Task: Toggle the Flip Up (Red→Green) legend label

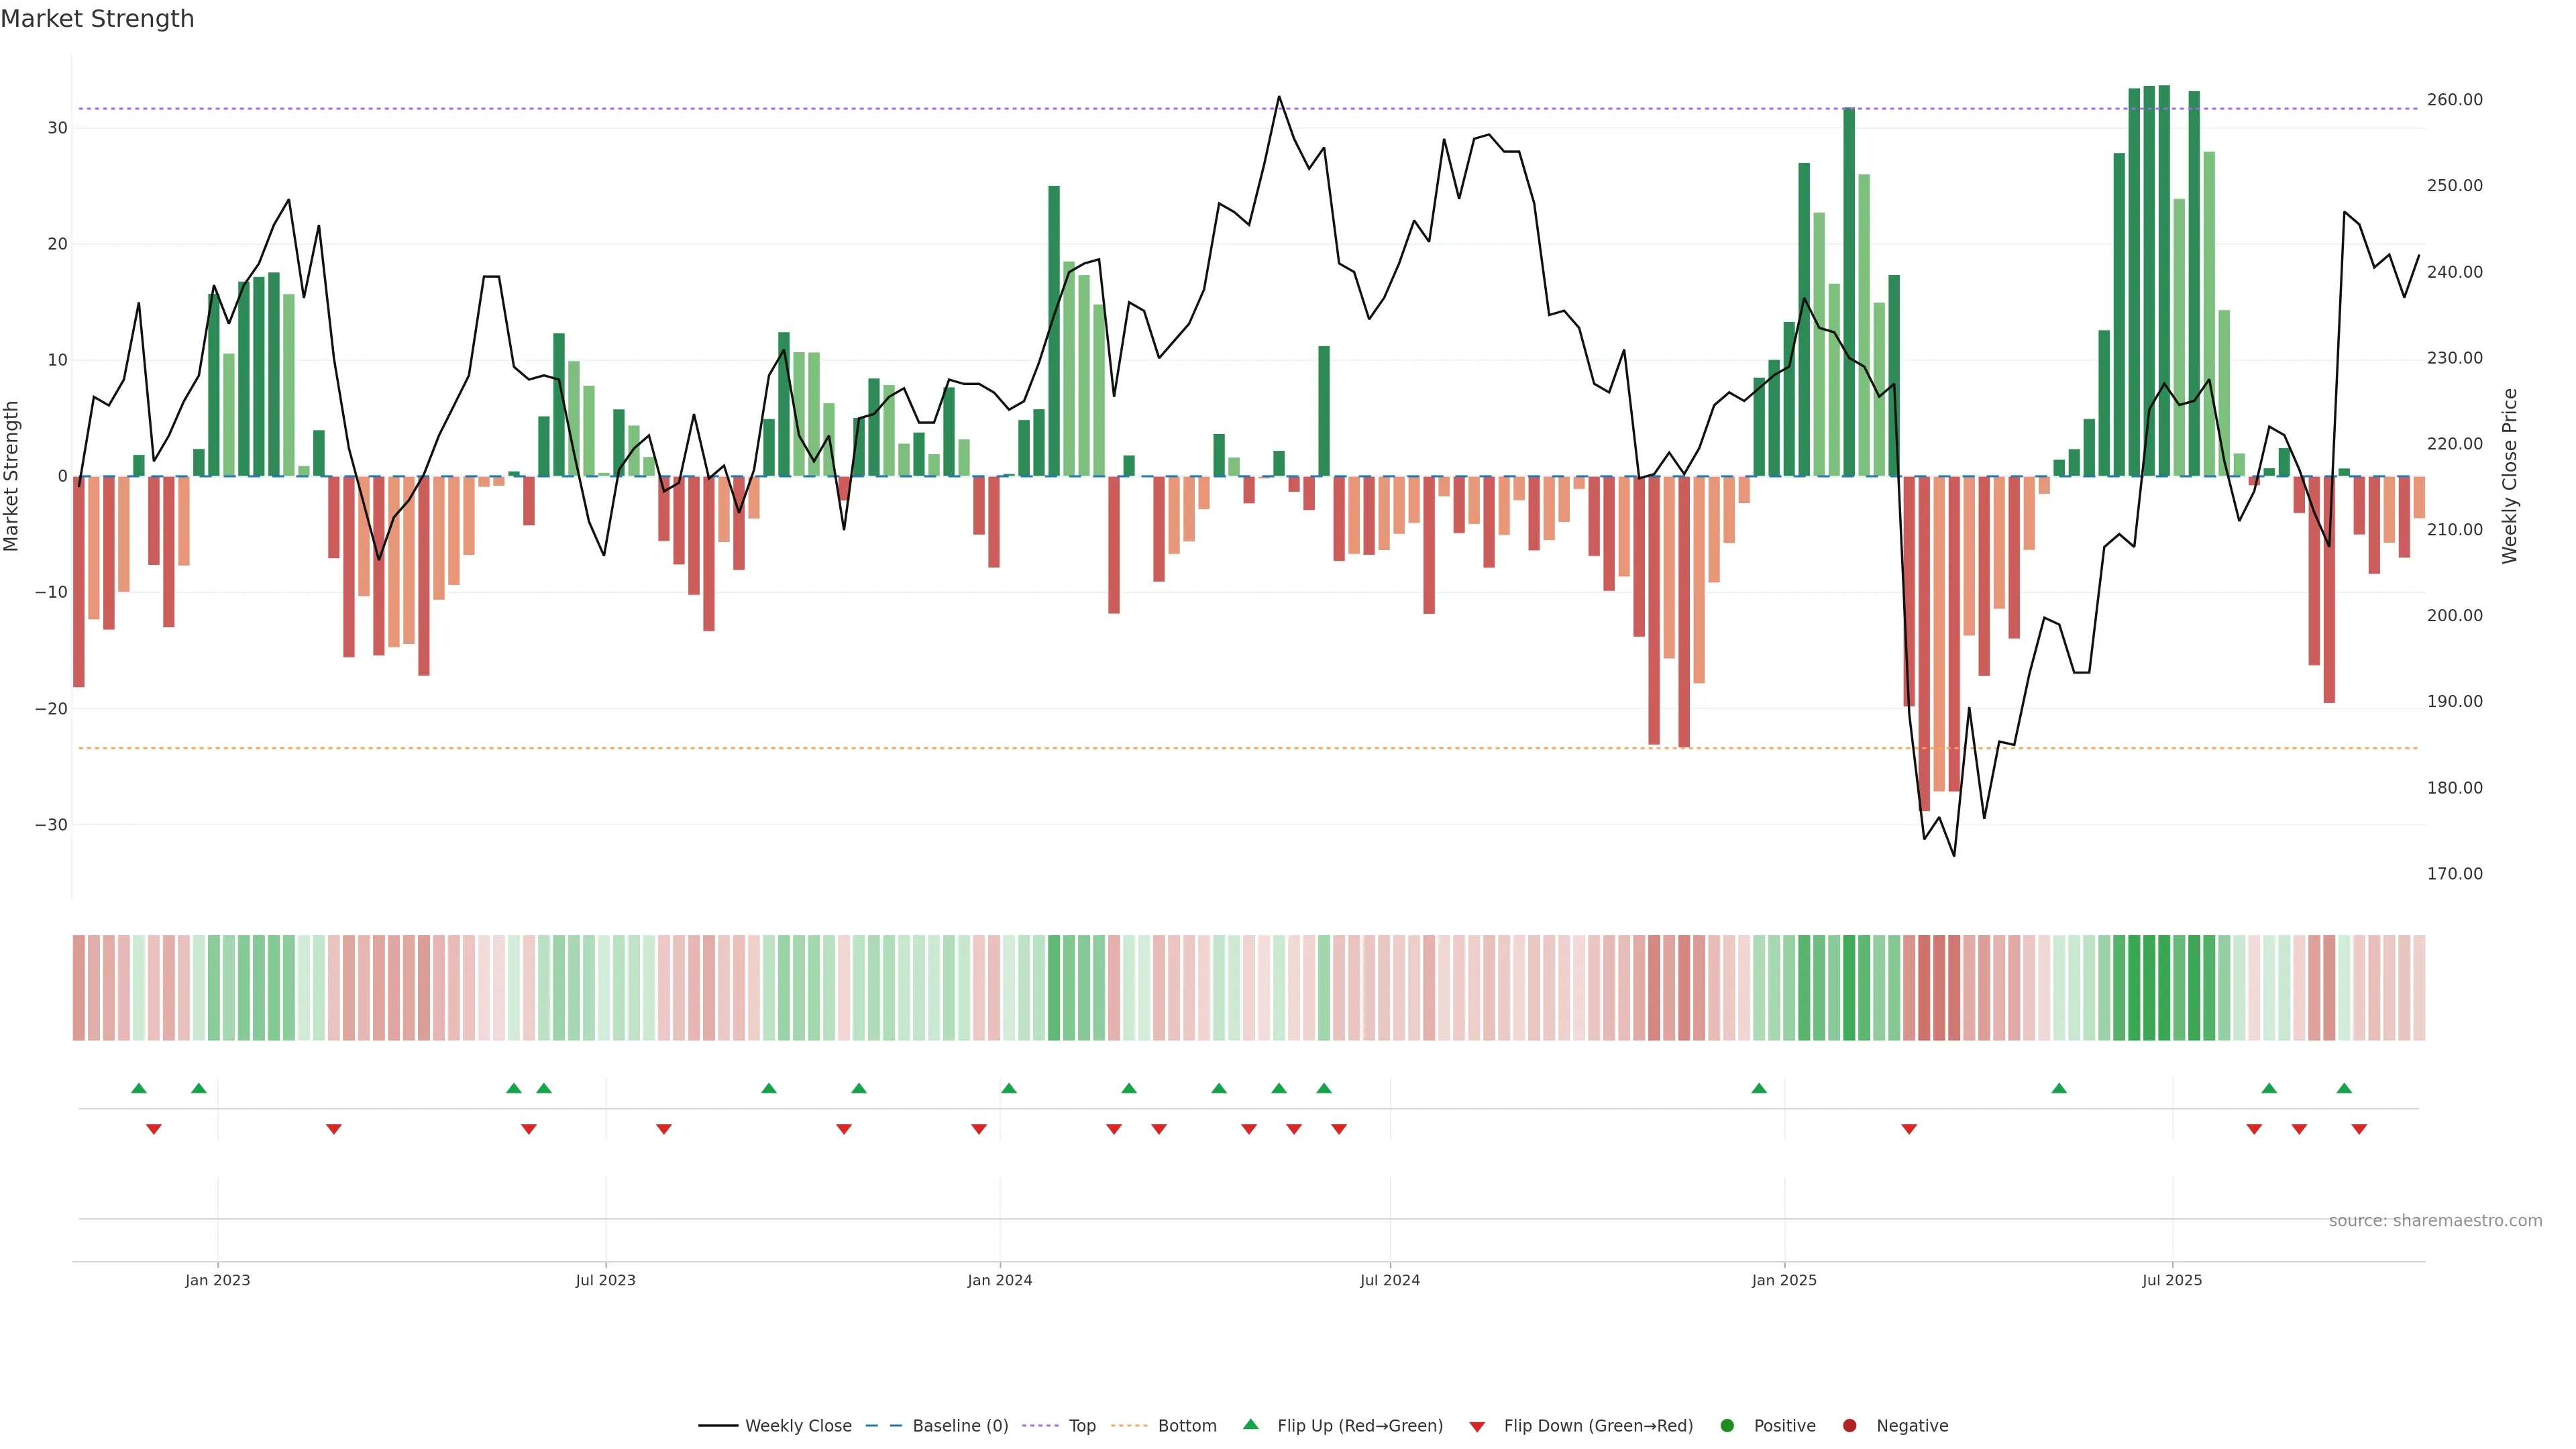Action: (1360, 1426)
